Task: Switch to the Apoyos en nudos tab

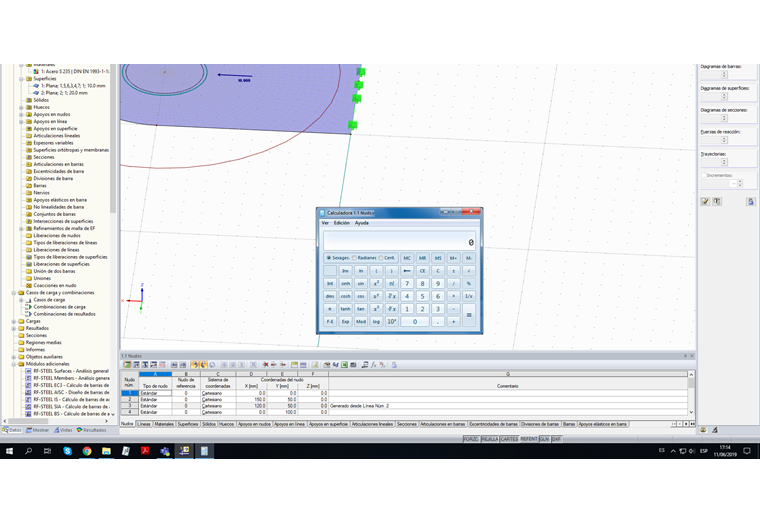Action: (254, 424)
